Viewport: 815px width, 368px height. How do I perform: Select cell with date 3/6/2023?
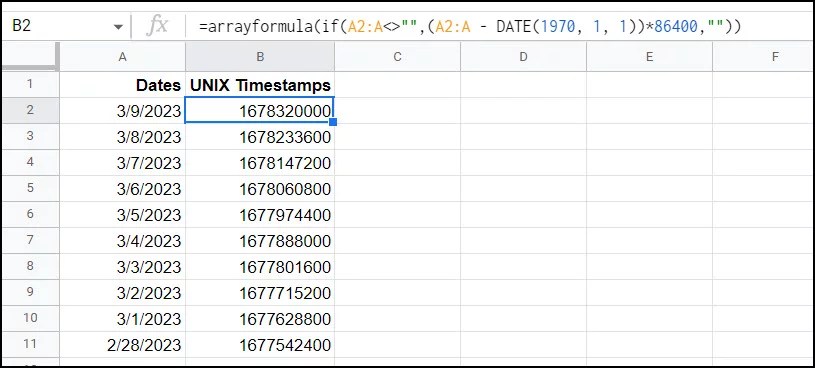pos(123,188)
